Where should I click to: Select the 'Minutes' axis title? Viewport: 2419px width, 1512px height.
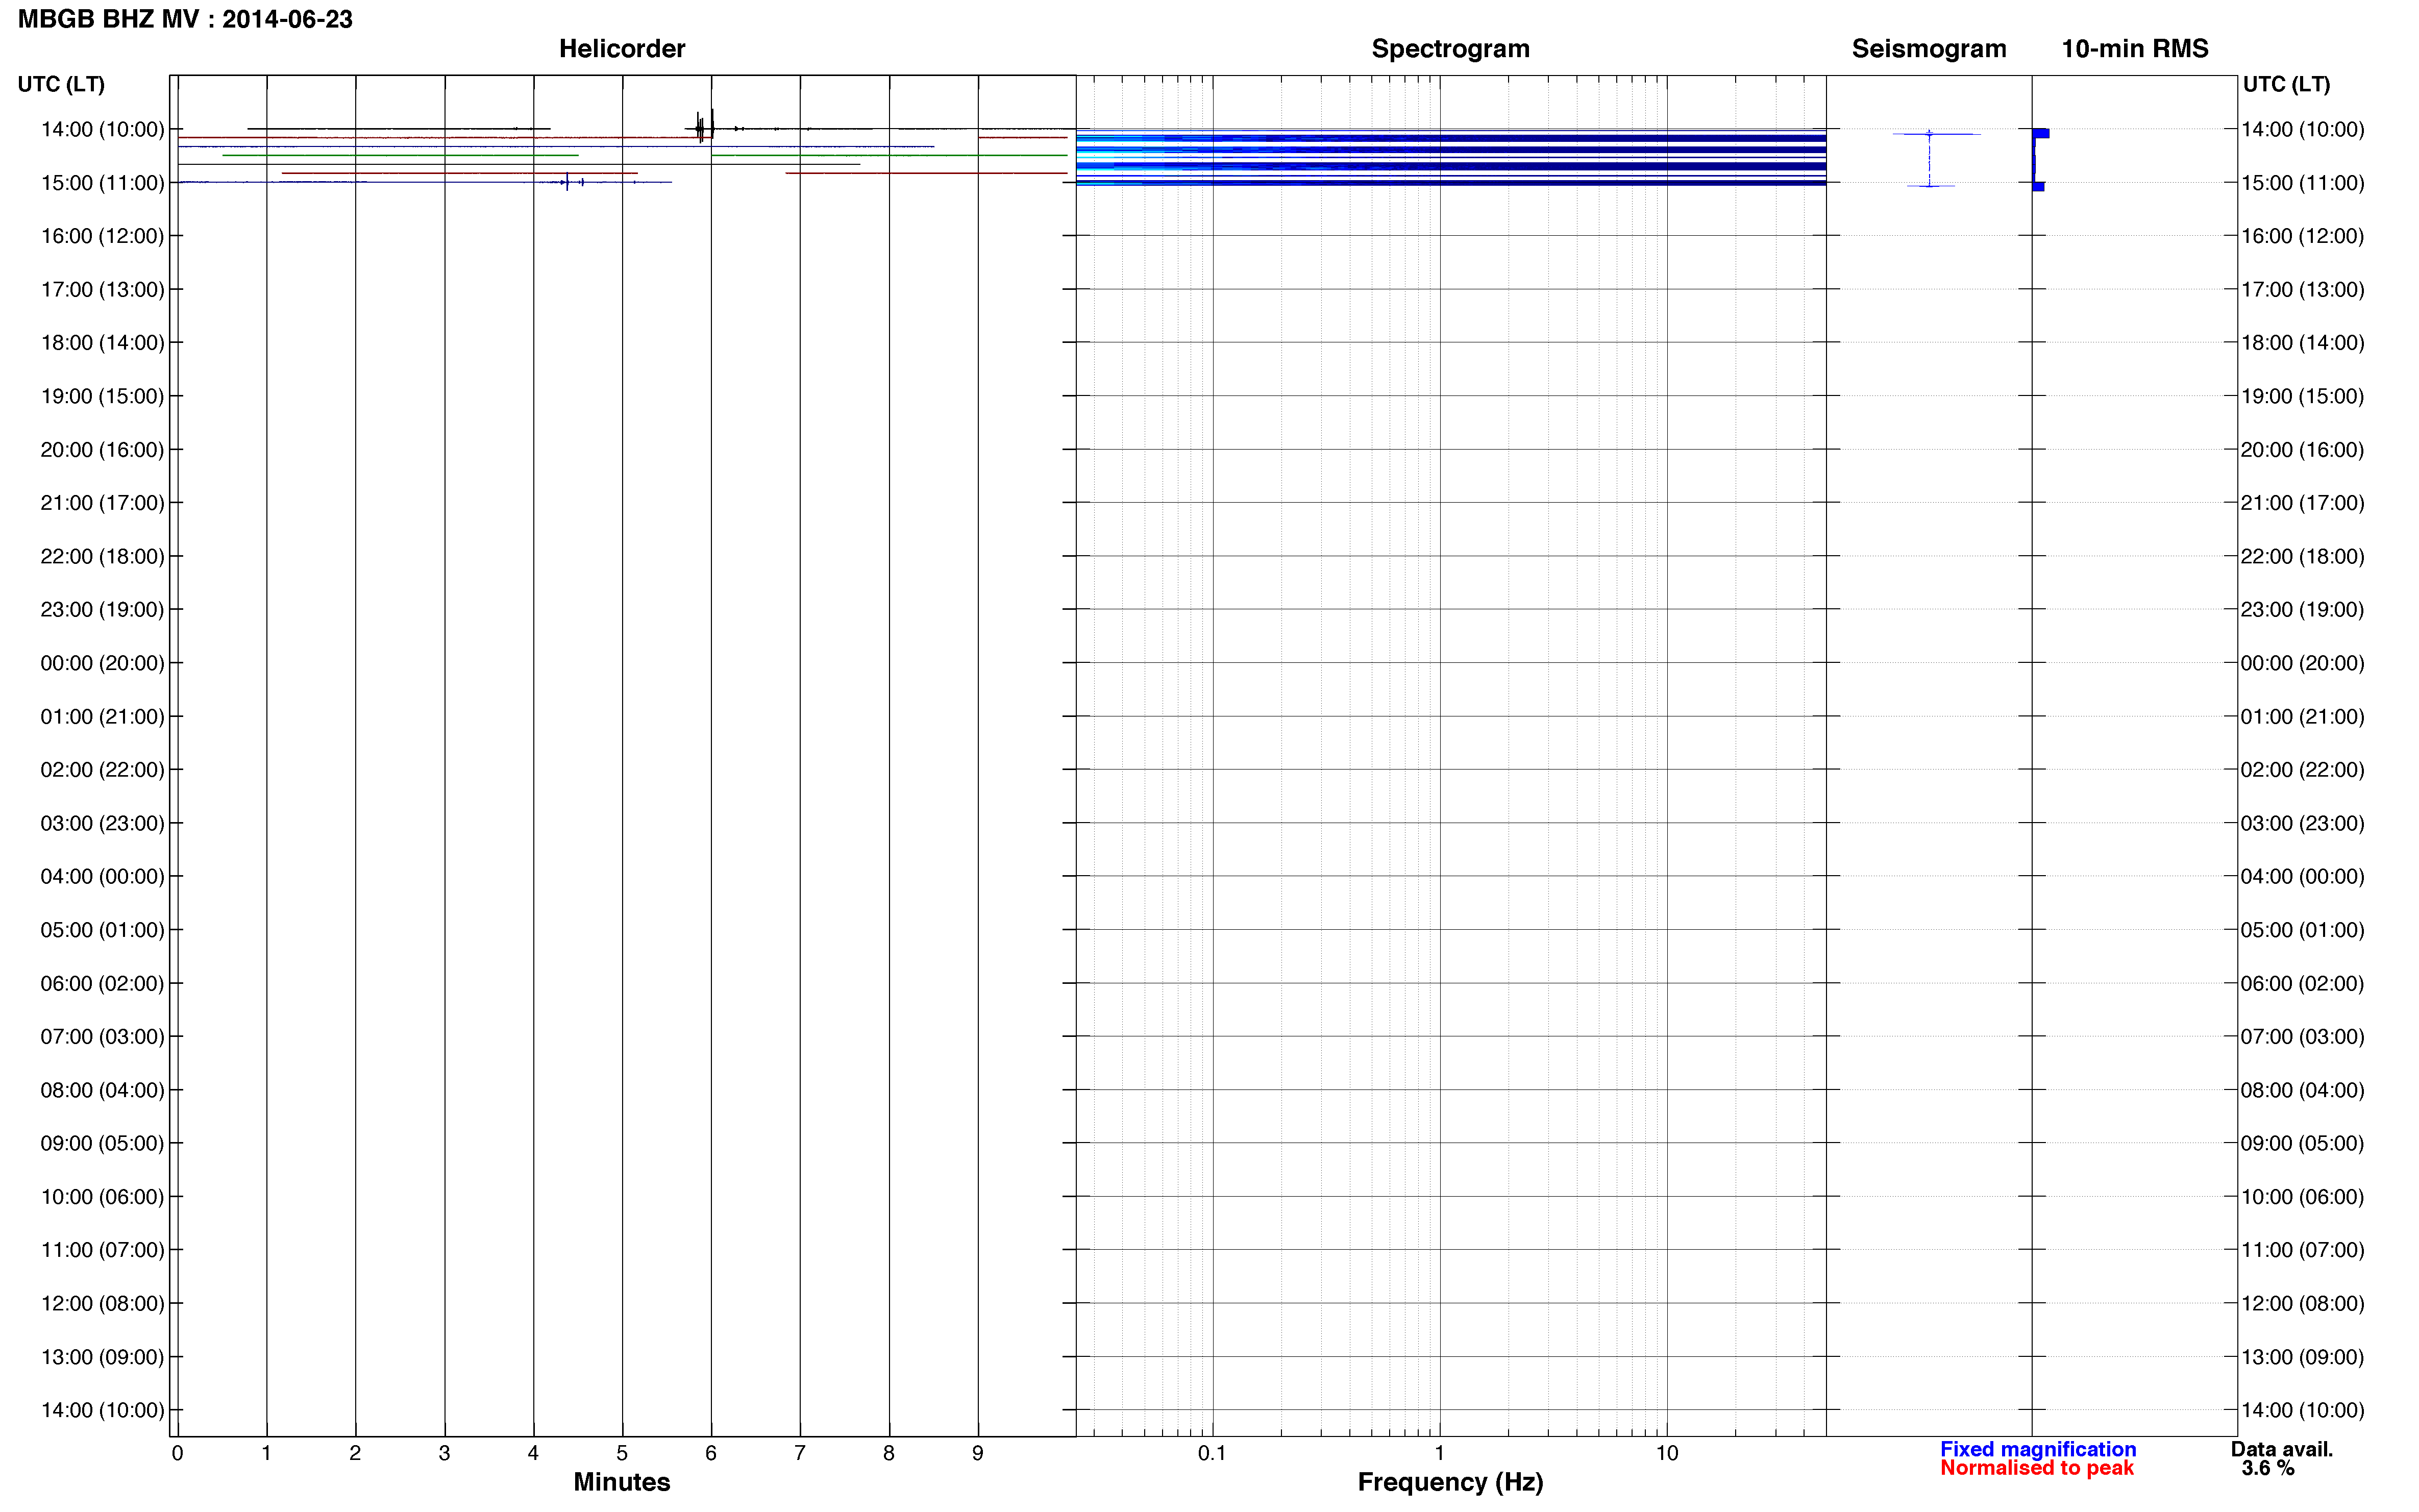pyautogui.click(x=621, y=1482)
